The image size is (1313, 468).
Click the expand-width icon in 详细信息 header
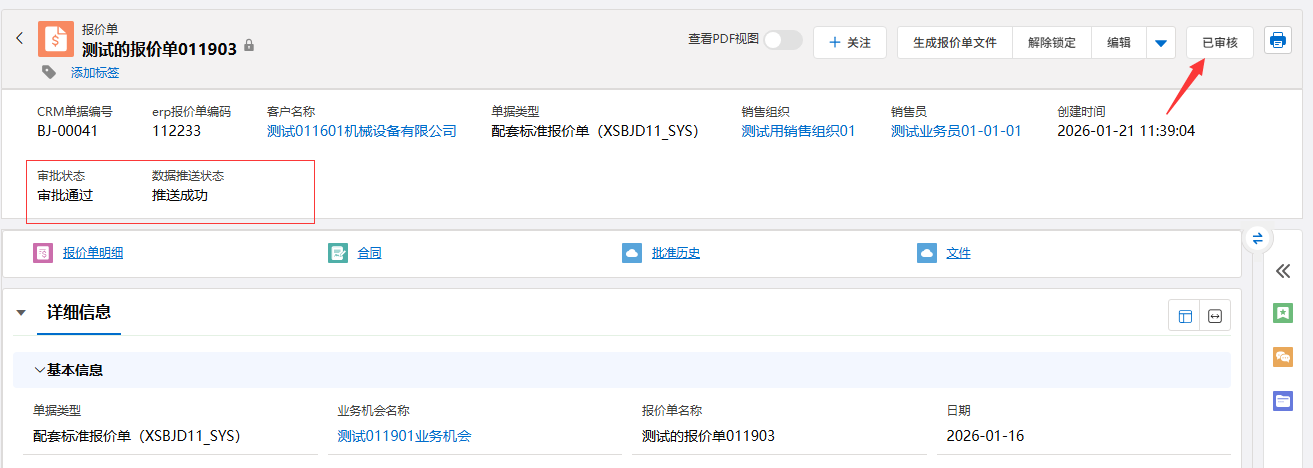coord(1215,316)
